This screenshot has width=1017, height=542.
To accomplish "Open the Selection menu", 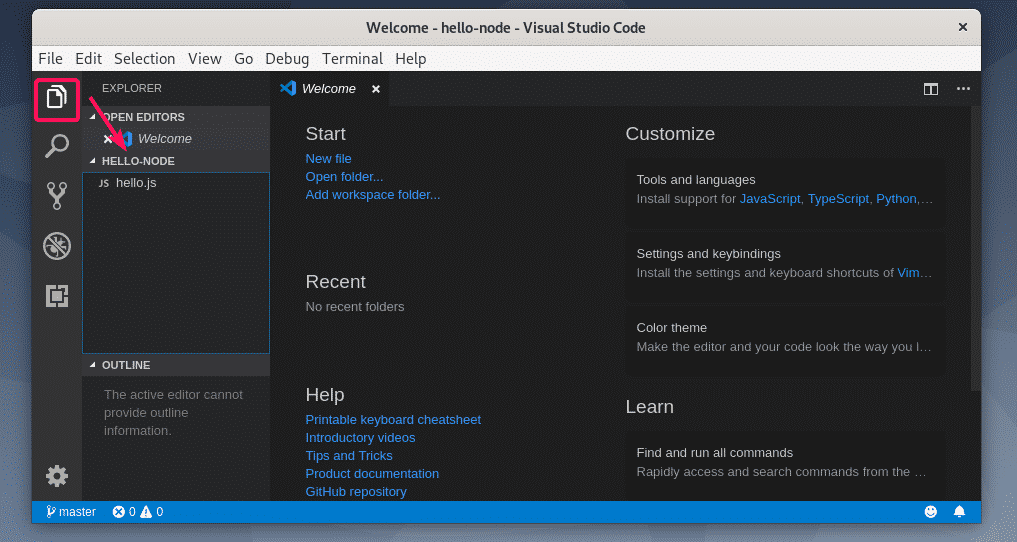I will coord(144,59).
